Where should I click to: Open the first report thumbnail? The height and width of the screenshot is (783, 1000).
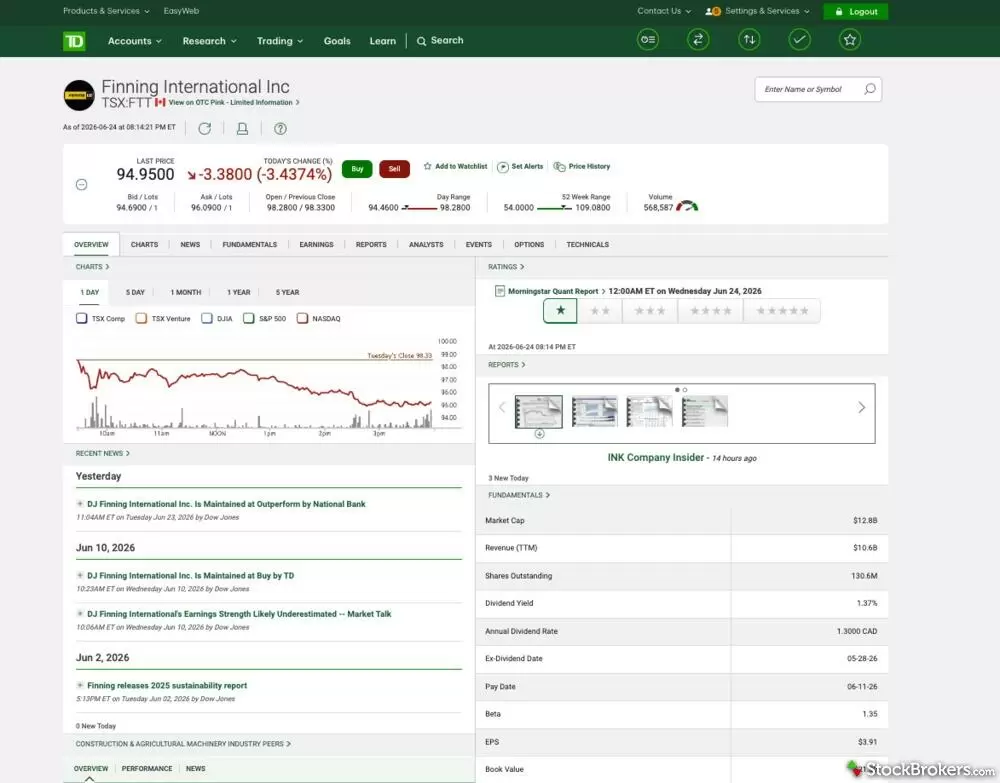539,411
